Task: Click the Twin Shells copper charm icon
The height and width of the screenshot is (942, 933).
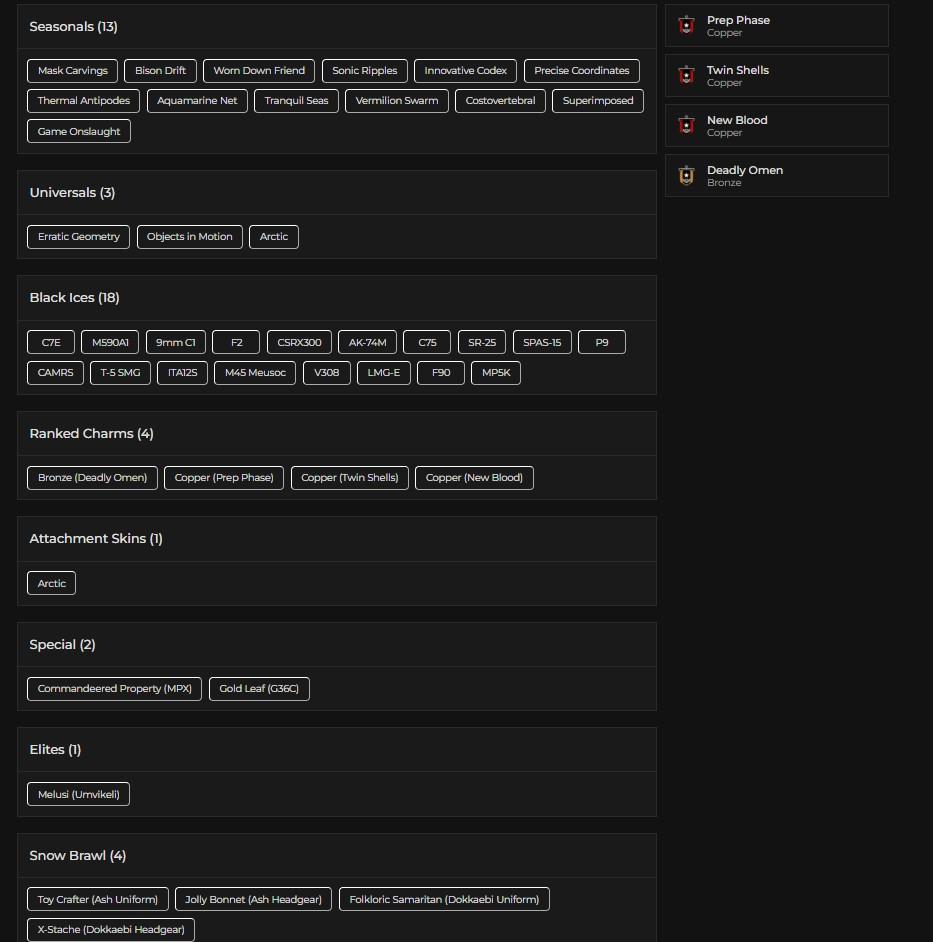Action: point(686,76)
